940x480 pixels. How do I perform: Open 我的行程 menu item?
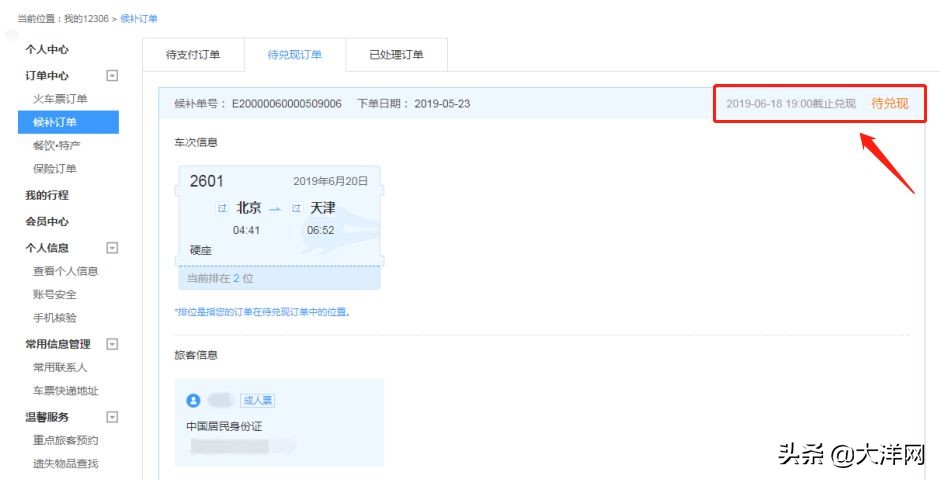coord(47,195)
